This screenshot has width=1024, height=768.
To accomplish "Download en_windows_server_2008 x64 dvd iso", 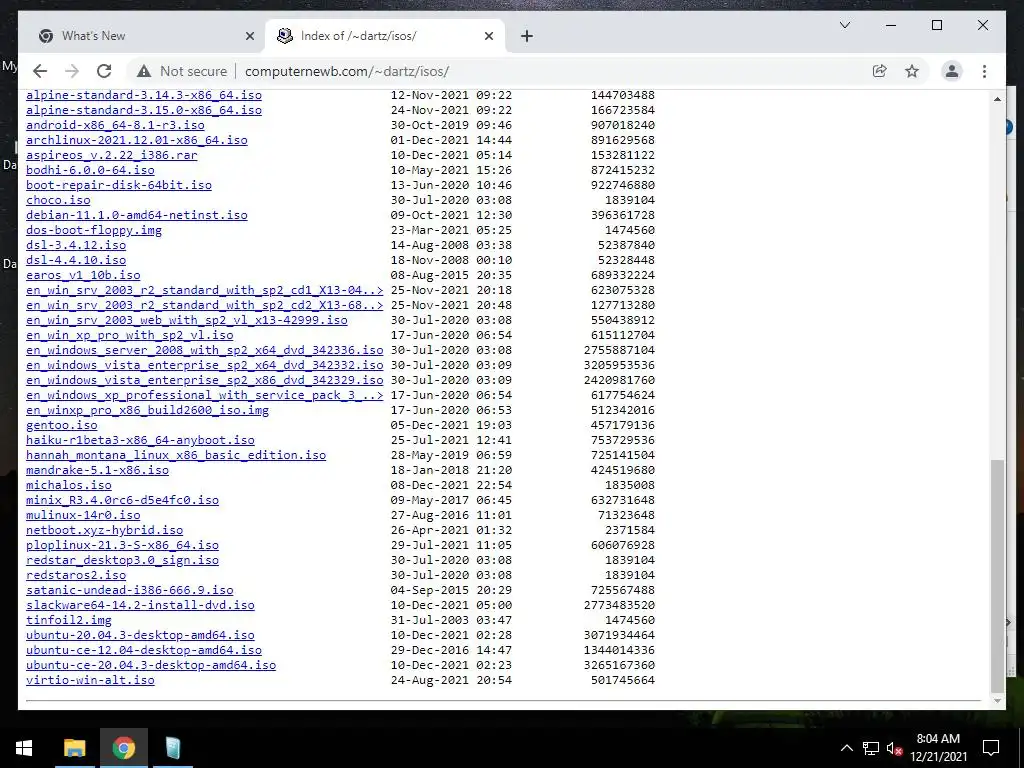I will [x=204, y=351].
